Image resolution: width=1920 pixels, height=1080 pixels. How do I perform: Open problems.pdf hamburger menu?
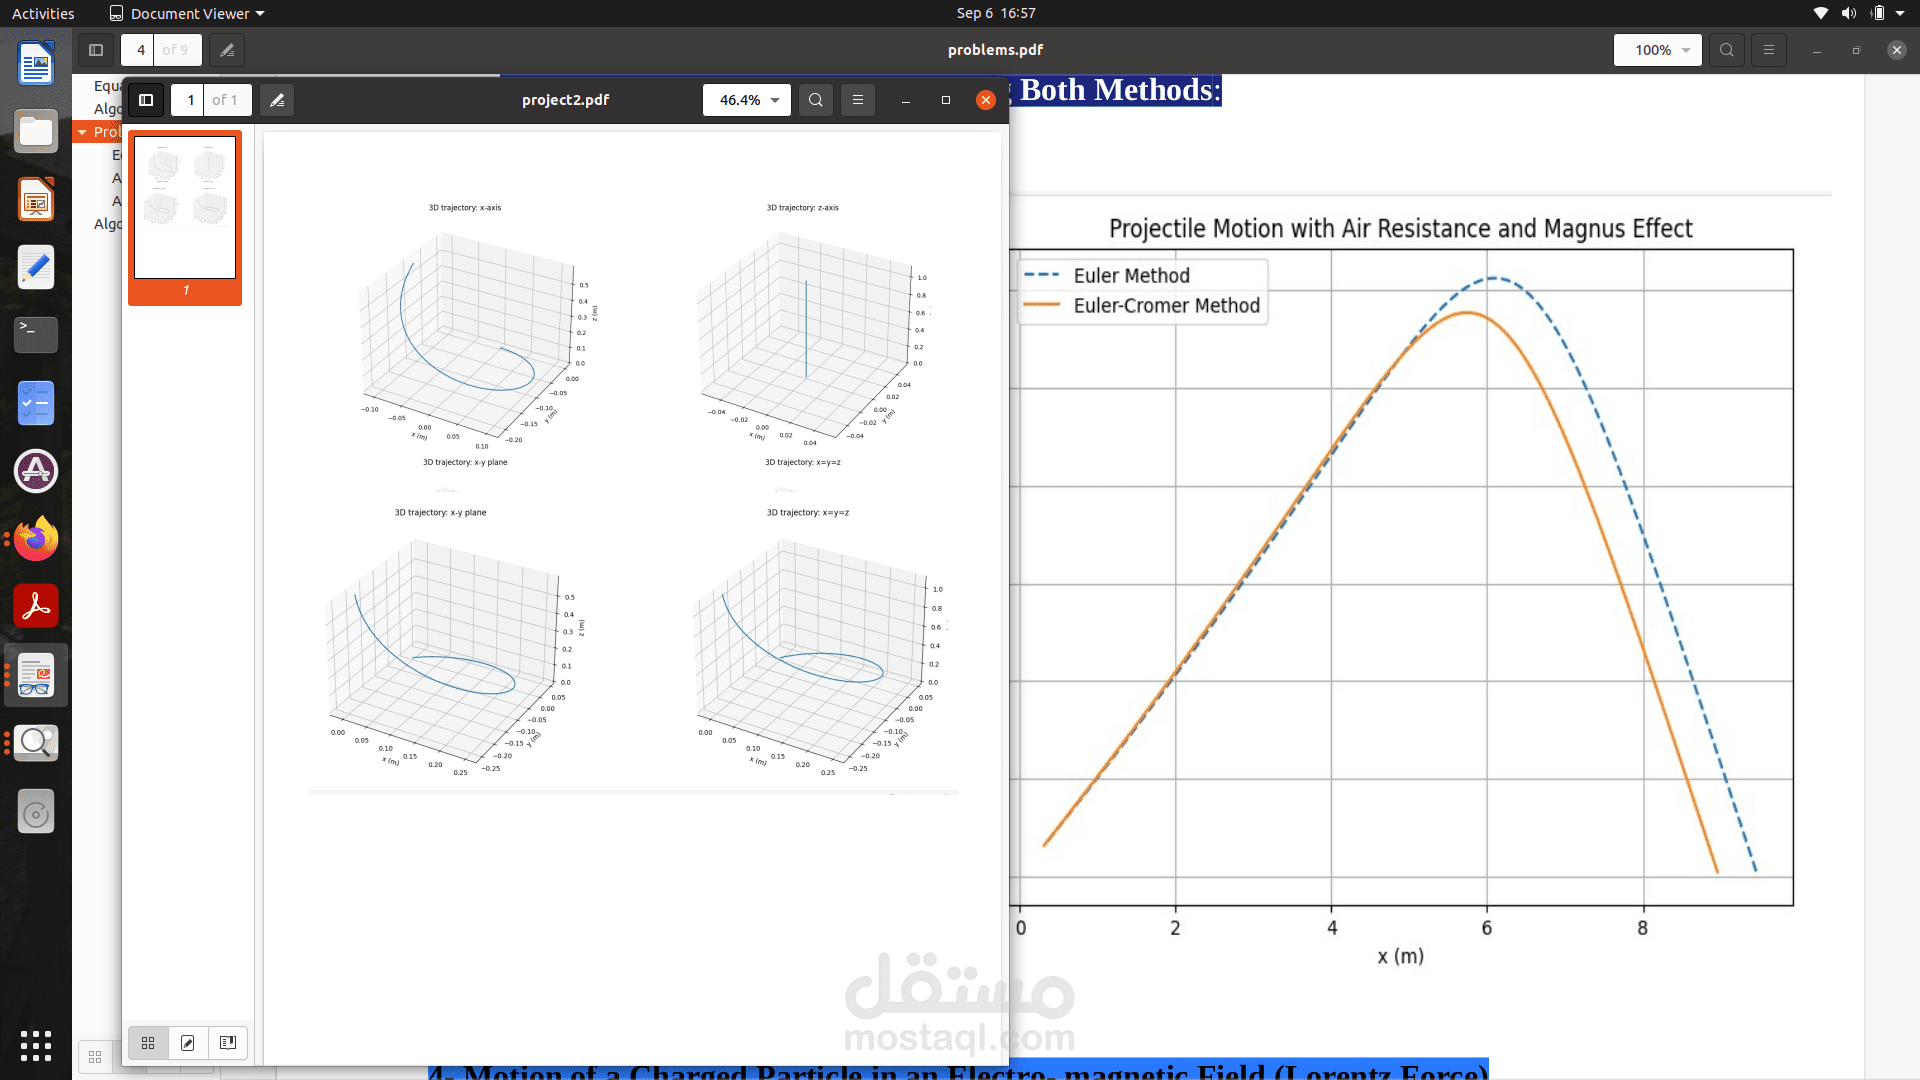pyautogui.click(x=1768, y=50)
